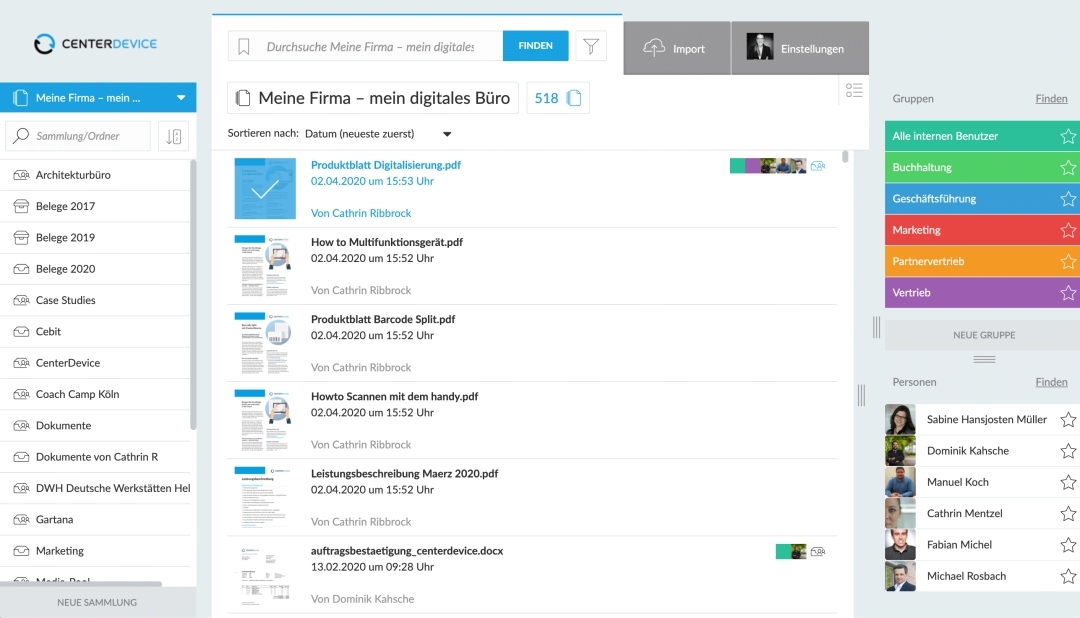Click the Coach Camp Köln icon

pos(21,394)
